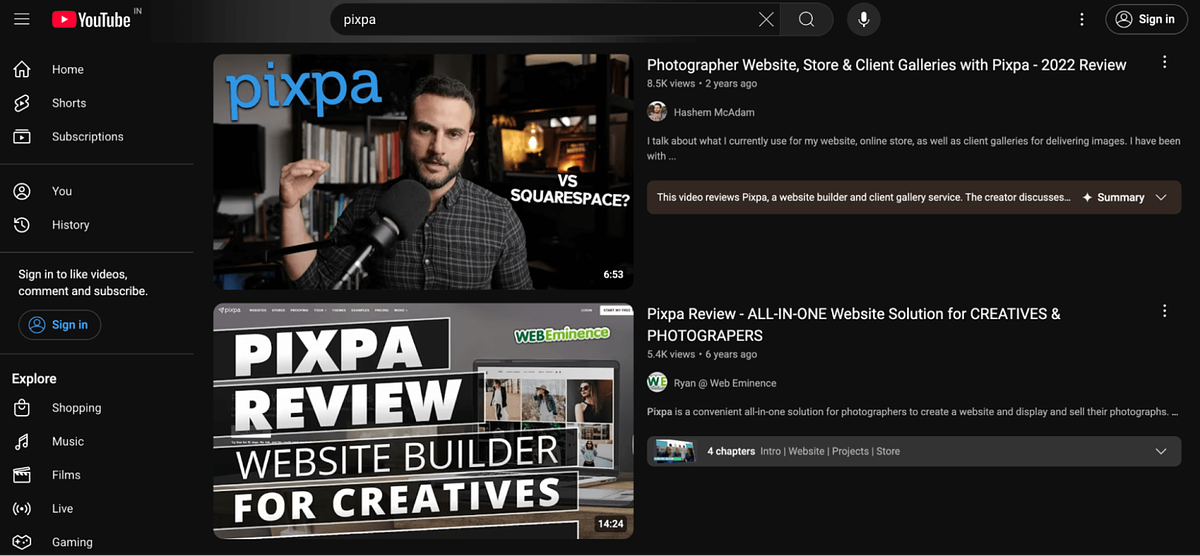The image size is (1200, 556).
Task: Open the You section
Action: click(61, 191)
